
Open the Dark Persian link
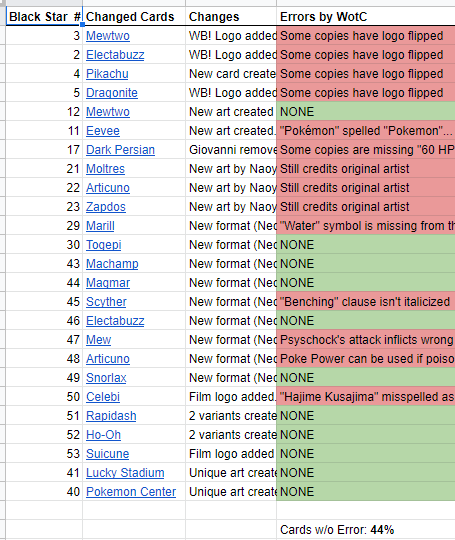click(120, 150)
